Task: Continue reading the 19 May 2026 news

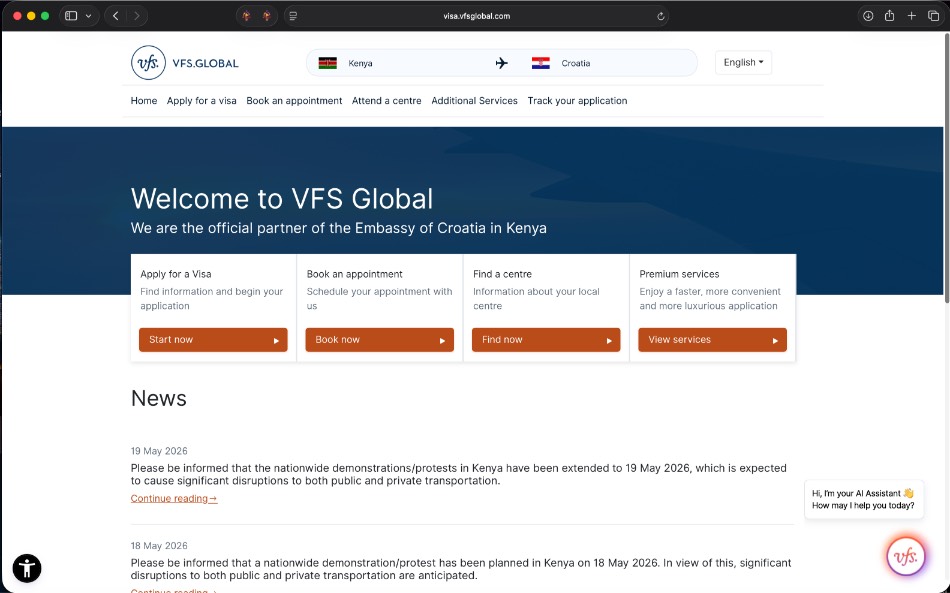Action: [x=174, y=499]
